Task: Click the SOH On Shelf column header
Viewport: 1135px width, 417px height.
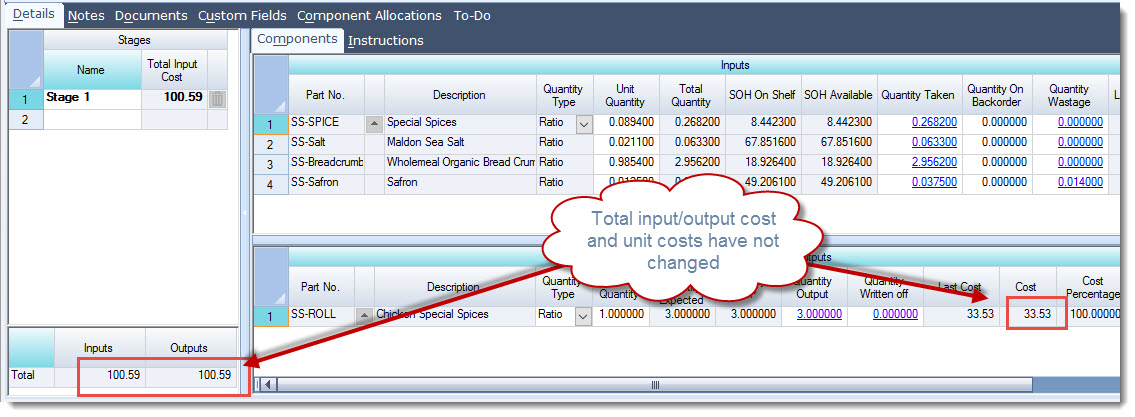Action: click(764, 95)
